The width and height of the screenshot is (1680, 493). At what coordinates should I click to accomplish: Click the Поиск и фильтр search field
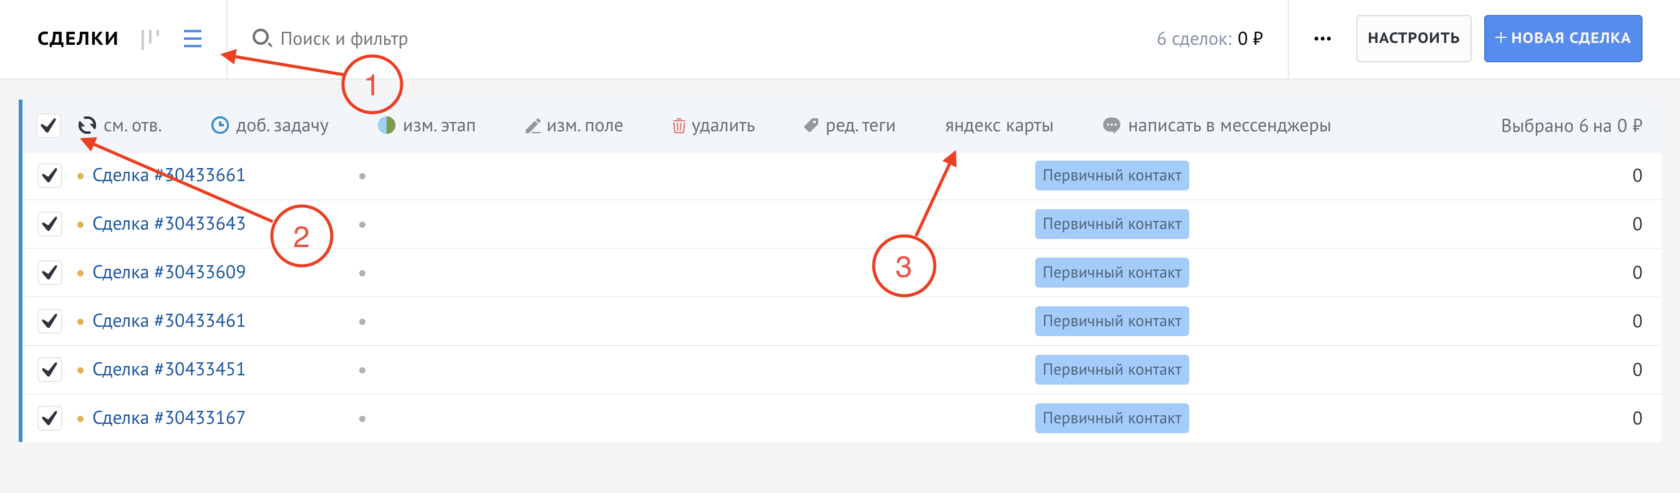[x=344, y=39]
